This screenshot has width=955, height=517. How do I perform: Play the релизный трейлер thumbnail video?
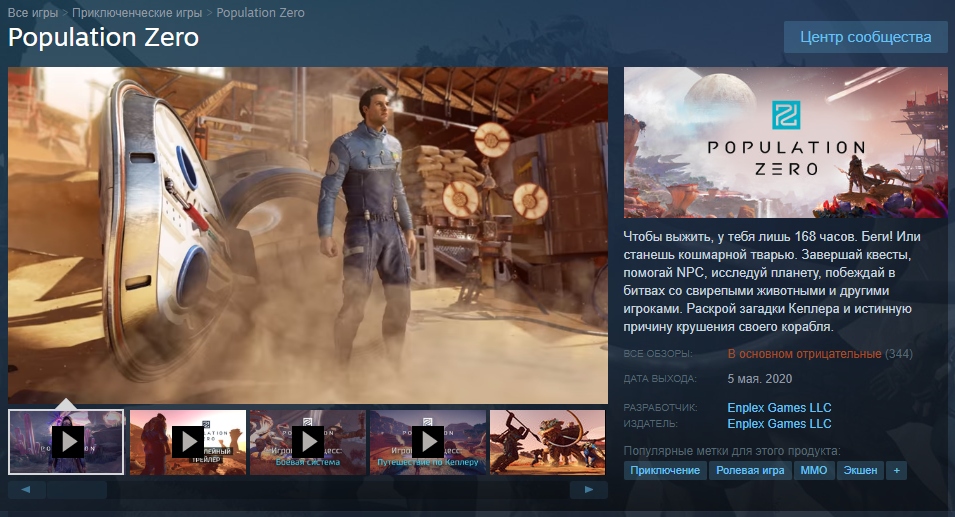(188, 442)
